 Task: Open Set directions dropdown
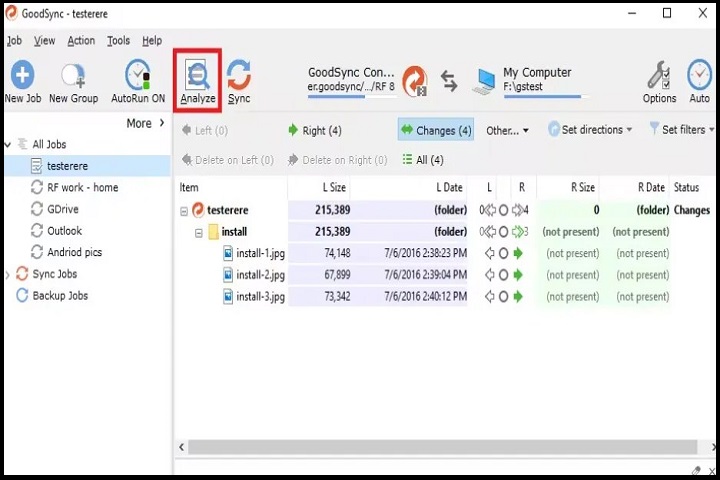(x=590, y=130)
